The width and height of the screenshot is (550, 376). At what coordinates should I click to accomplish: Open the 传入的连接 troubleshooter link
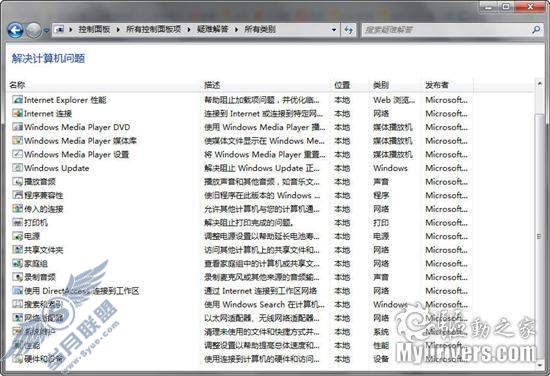coord(43,209)
